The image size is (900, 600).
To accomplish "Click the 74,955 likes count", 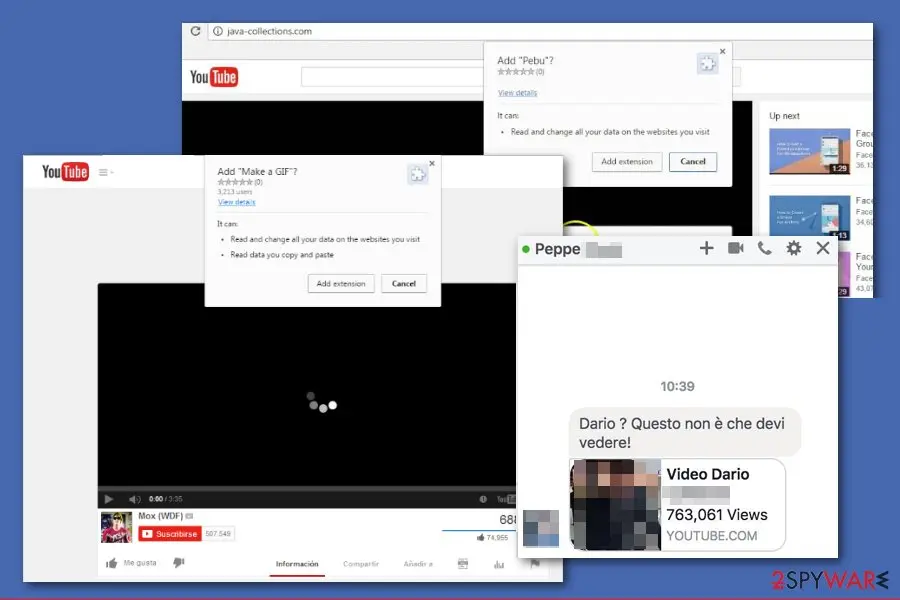I will pyautogui.click(x=492, y=537).
